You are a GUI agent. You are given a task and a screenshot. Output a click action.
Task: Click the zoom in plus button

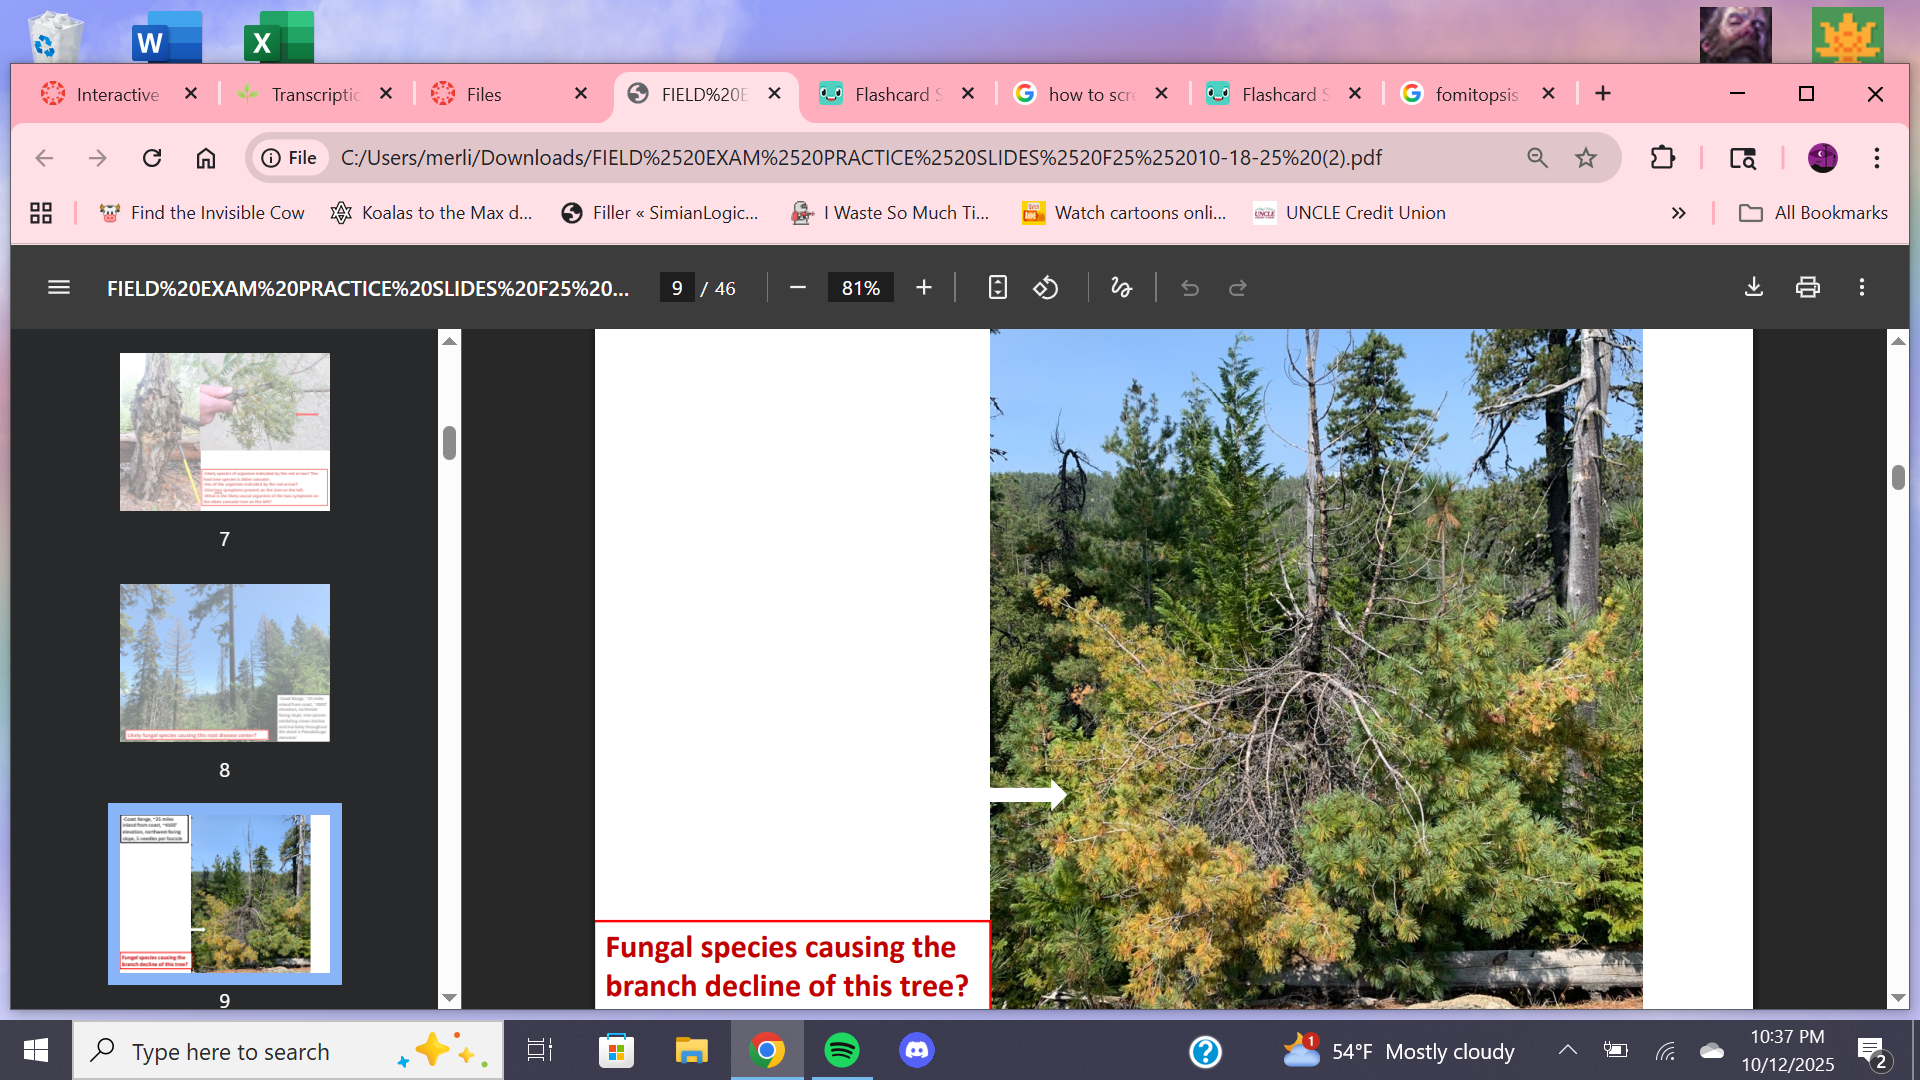923,288
